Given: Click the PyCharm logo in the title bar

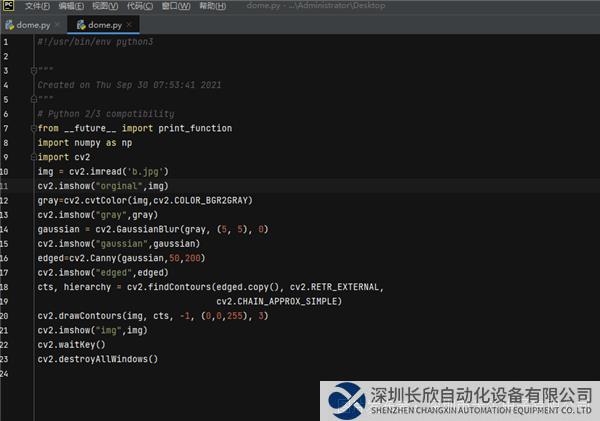Looking at the screenshot, I should [x=8, y=6].
